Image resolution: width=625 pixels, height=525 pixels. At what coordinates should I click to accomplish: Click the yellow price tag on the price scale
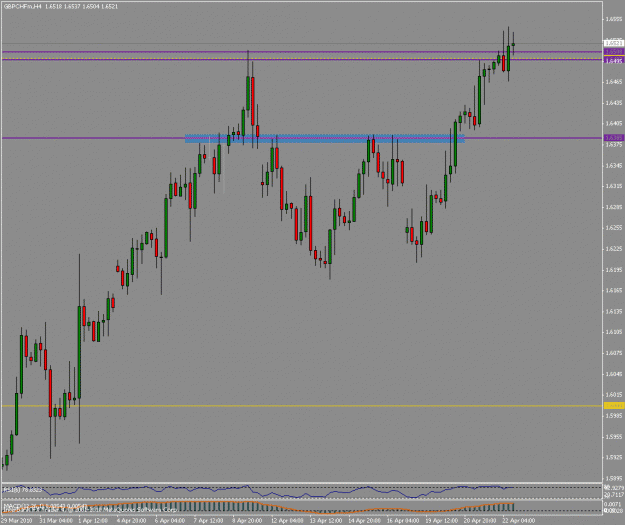[x=614, y=406]
